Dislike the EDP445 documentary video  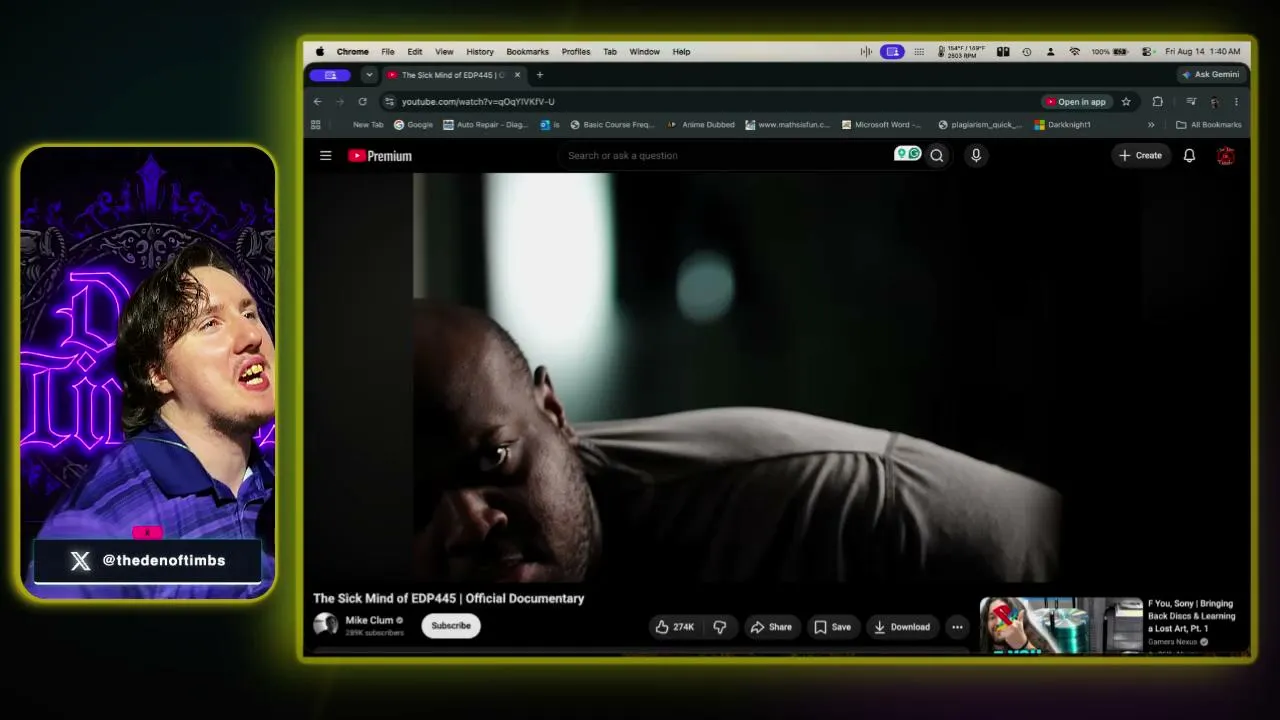[719, 627]
